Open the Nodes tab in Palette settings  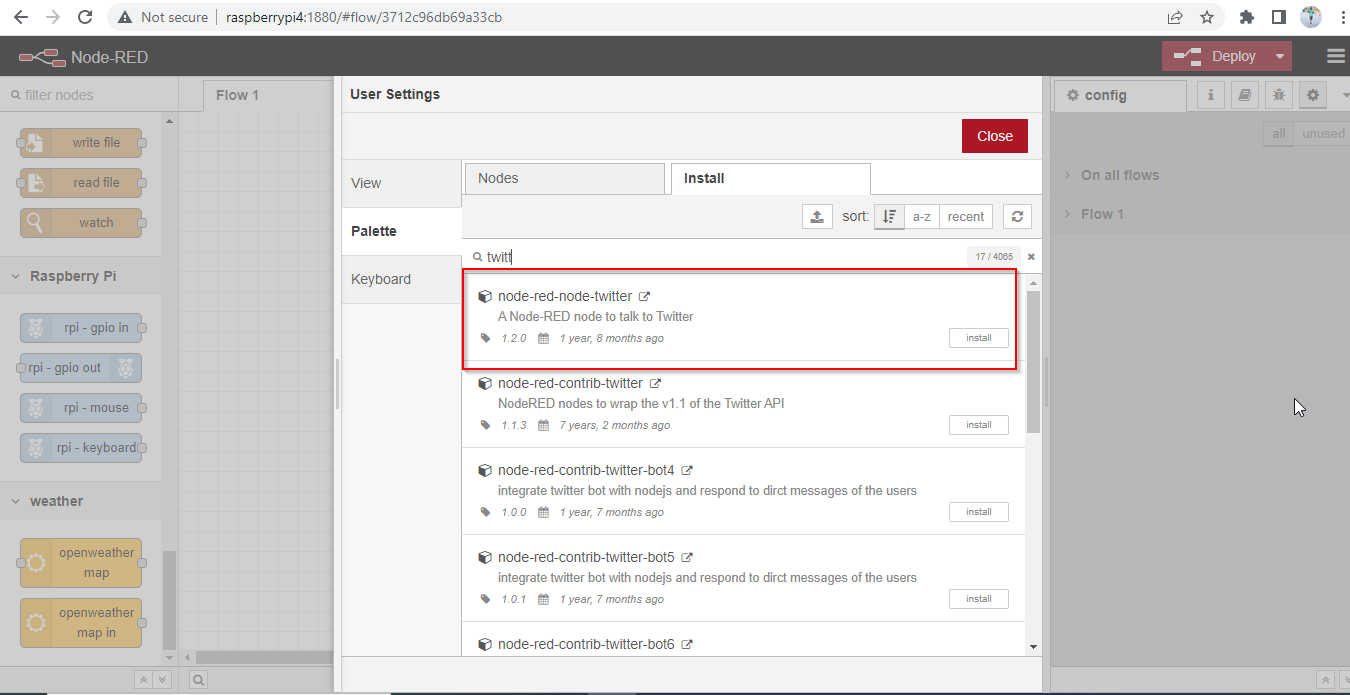(x=564, y=177)
